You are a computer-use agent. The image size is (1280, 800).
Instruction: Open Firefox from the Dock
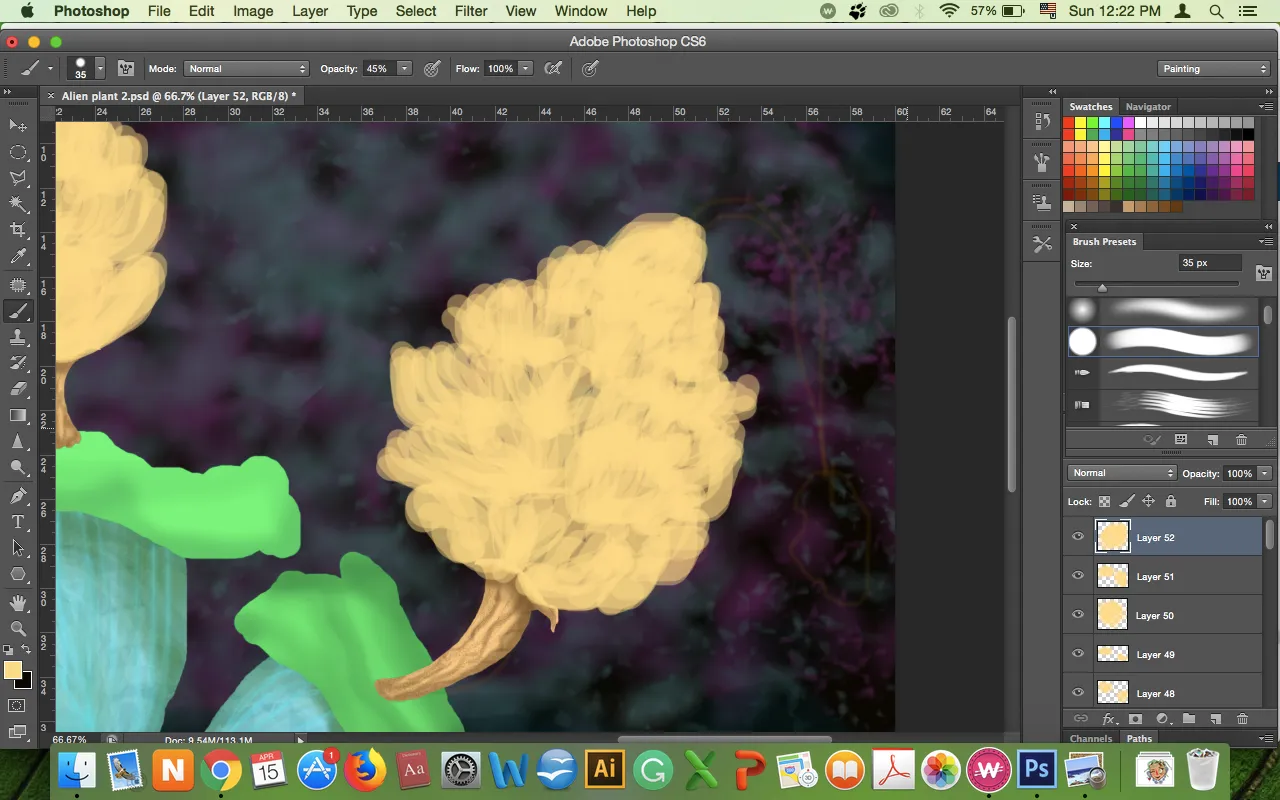pyautogui.click(x=364, y=770)
